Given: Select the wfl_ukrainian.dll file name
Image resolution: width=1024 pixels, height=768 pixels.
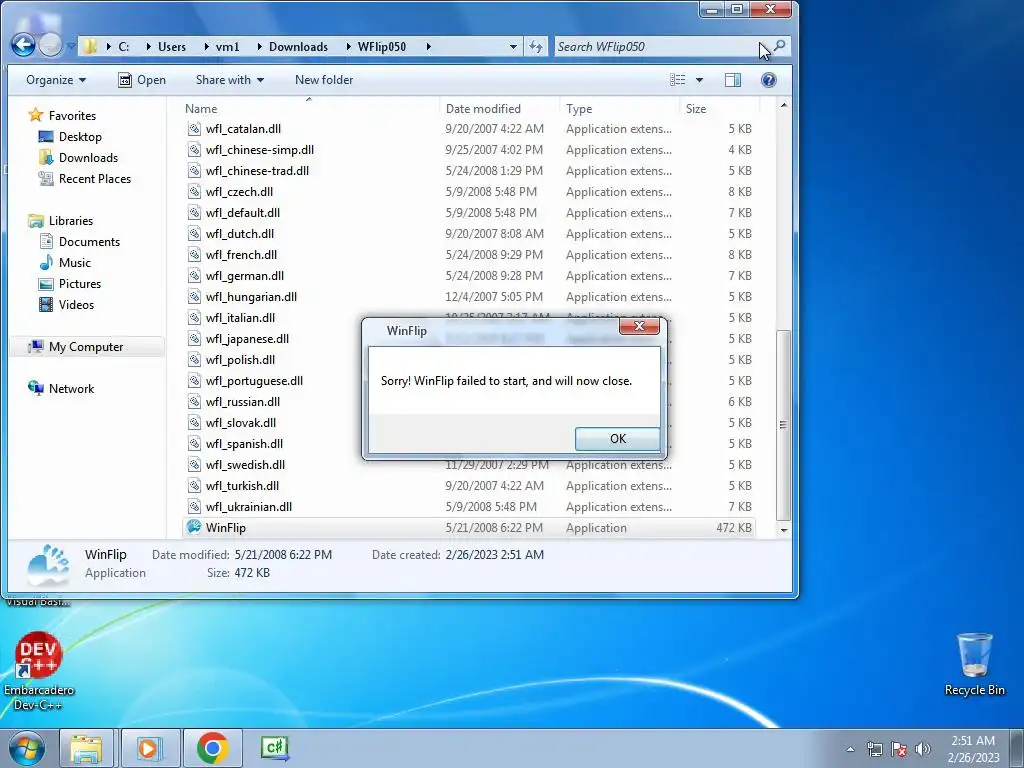Looking at the screenshot, I should tap(249, 507).
